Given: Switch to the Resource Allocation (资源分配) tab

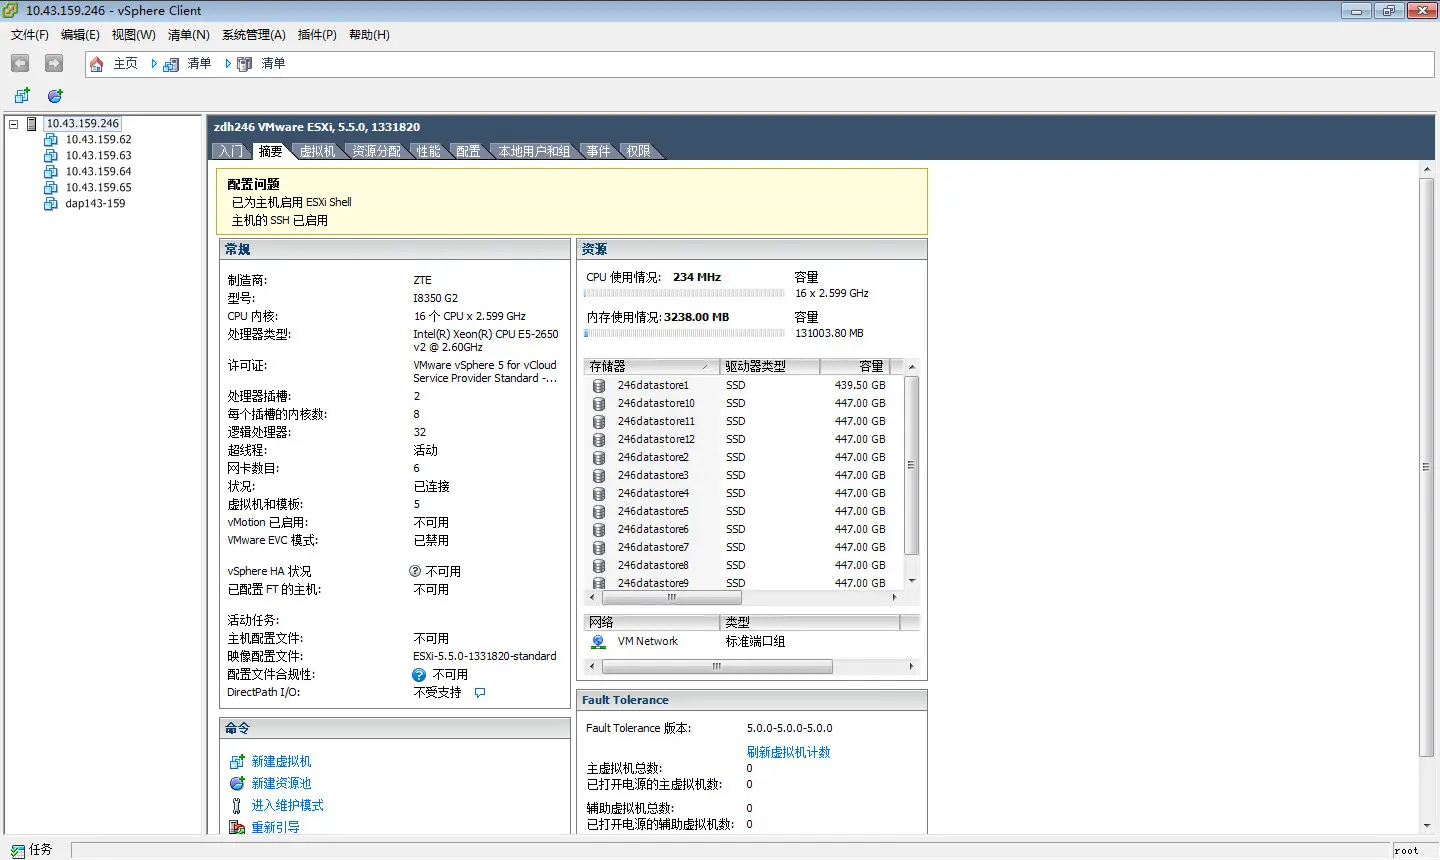Looking at the screenshot, I should (x=376, y=152).
